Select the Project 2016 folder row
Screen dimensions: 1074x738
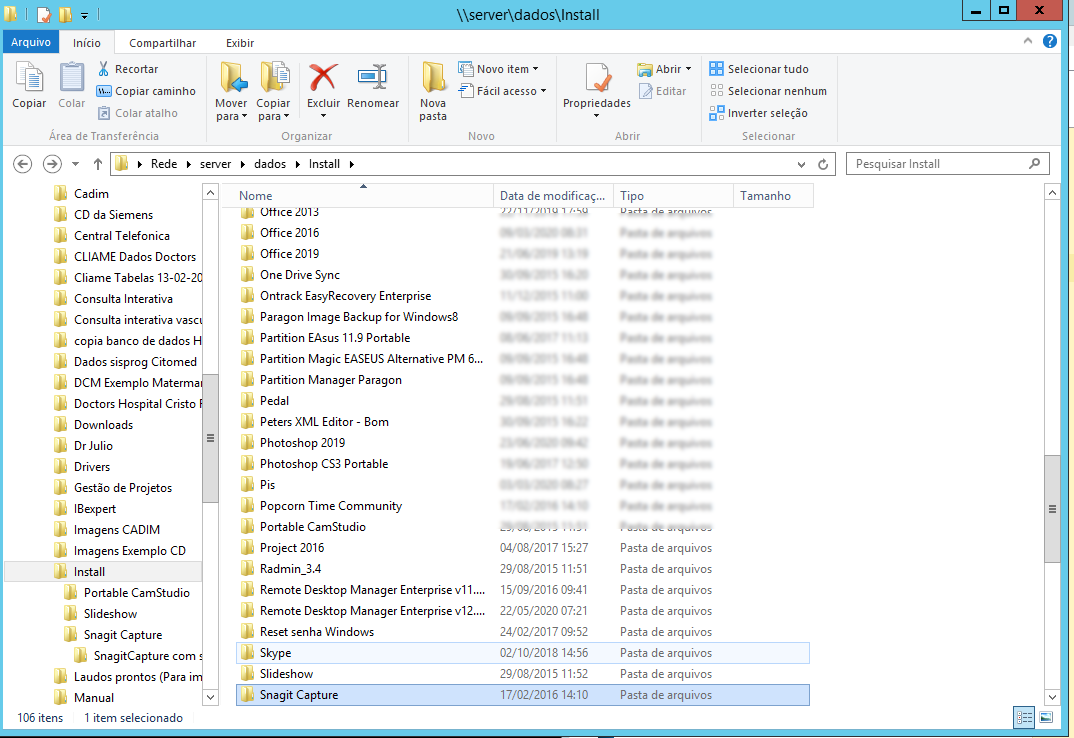coord(523,548)
